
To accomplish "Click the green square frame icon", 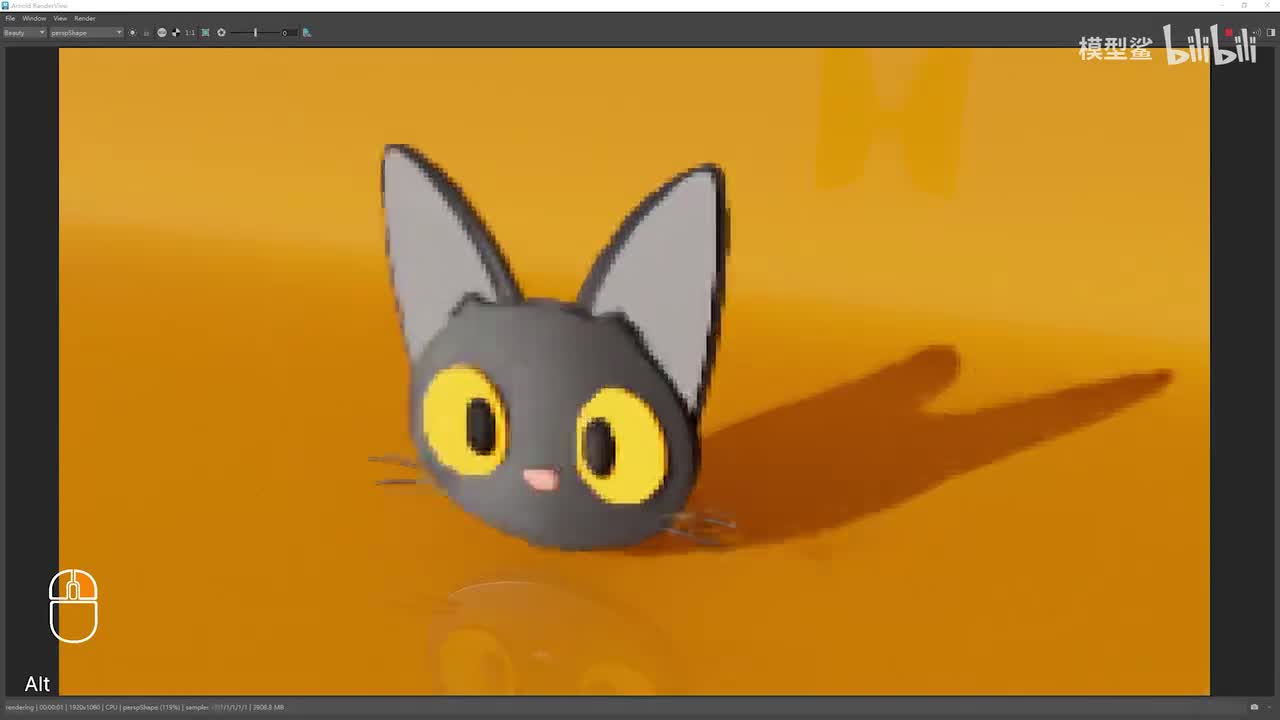I will [x=206, y=33].
